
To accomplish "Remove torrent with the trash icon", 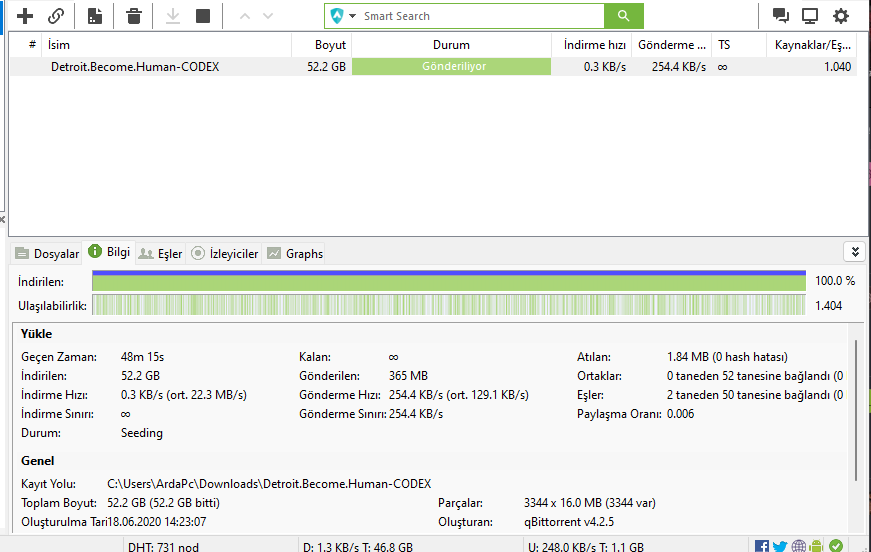I will point(134,16).
